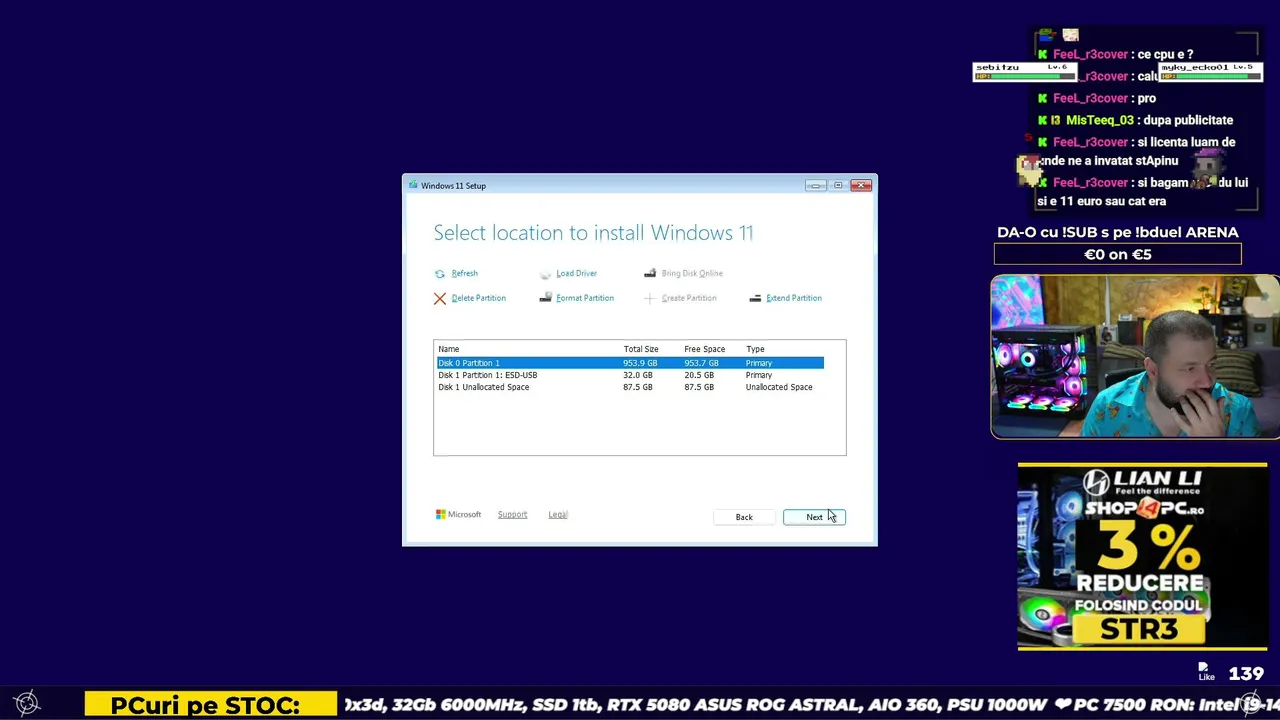Click the '€0 on €5' goal bar
This screenshot has width=1280, height=720.
pos(1118,255)
